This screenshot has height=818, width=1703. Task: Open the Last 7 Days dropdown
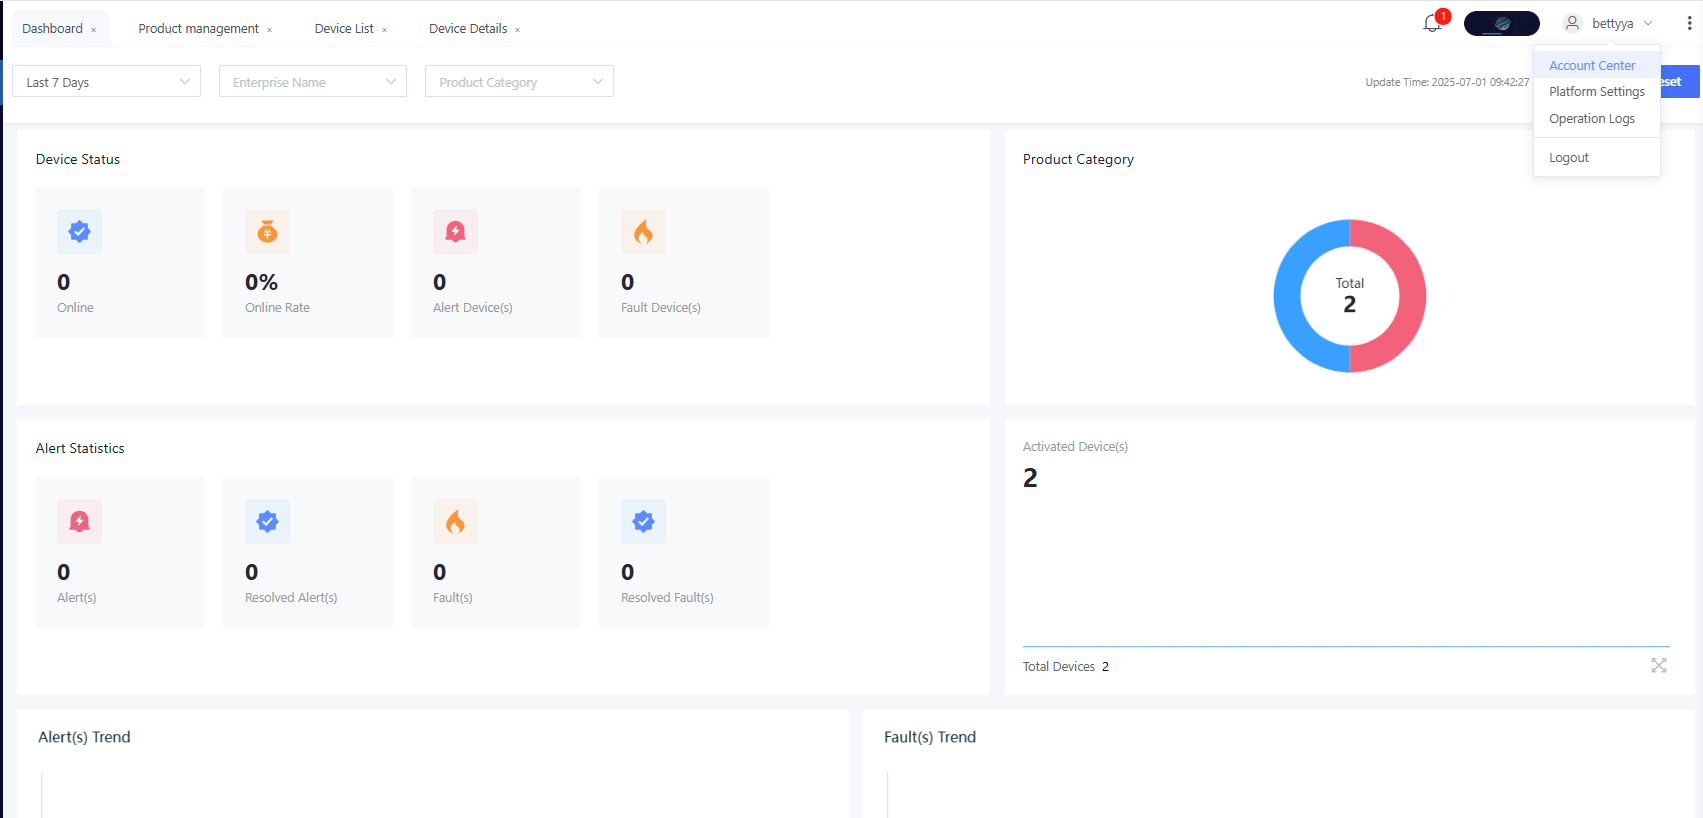[106, 82]
